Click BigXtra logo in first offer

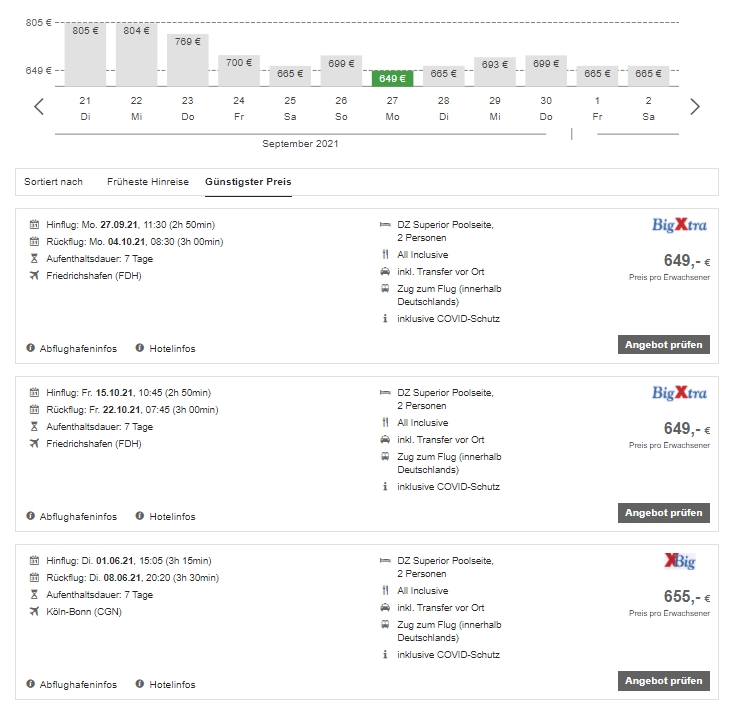(679, 226)
